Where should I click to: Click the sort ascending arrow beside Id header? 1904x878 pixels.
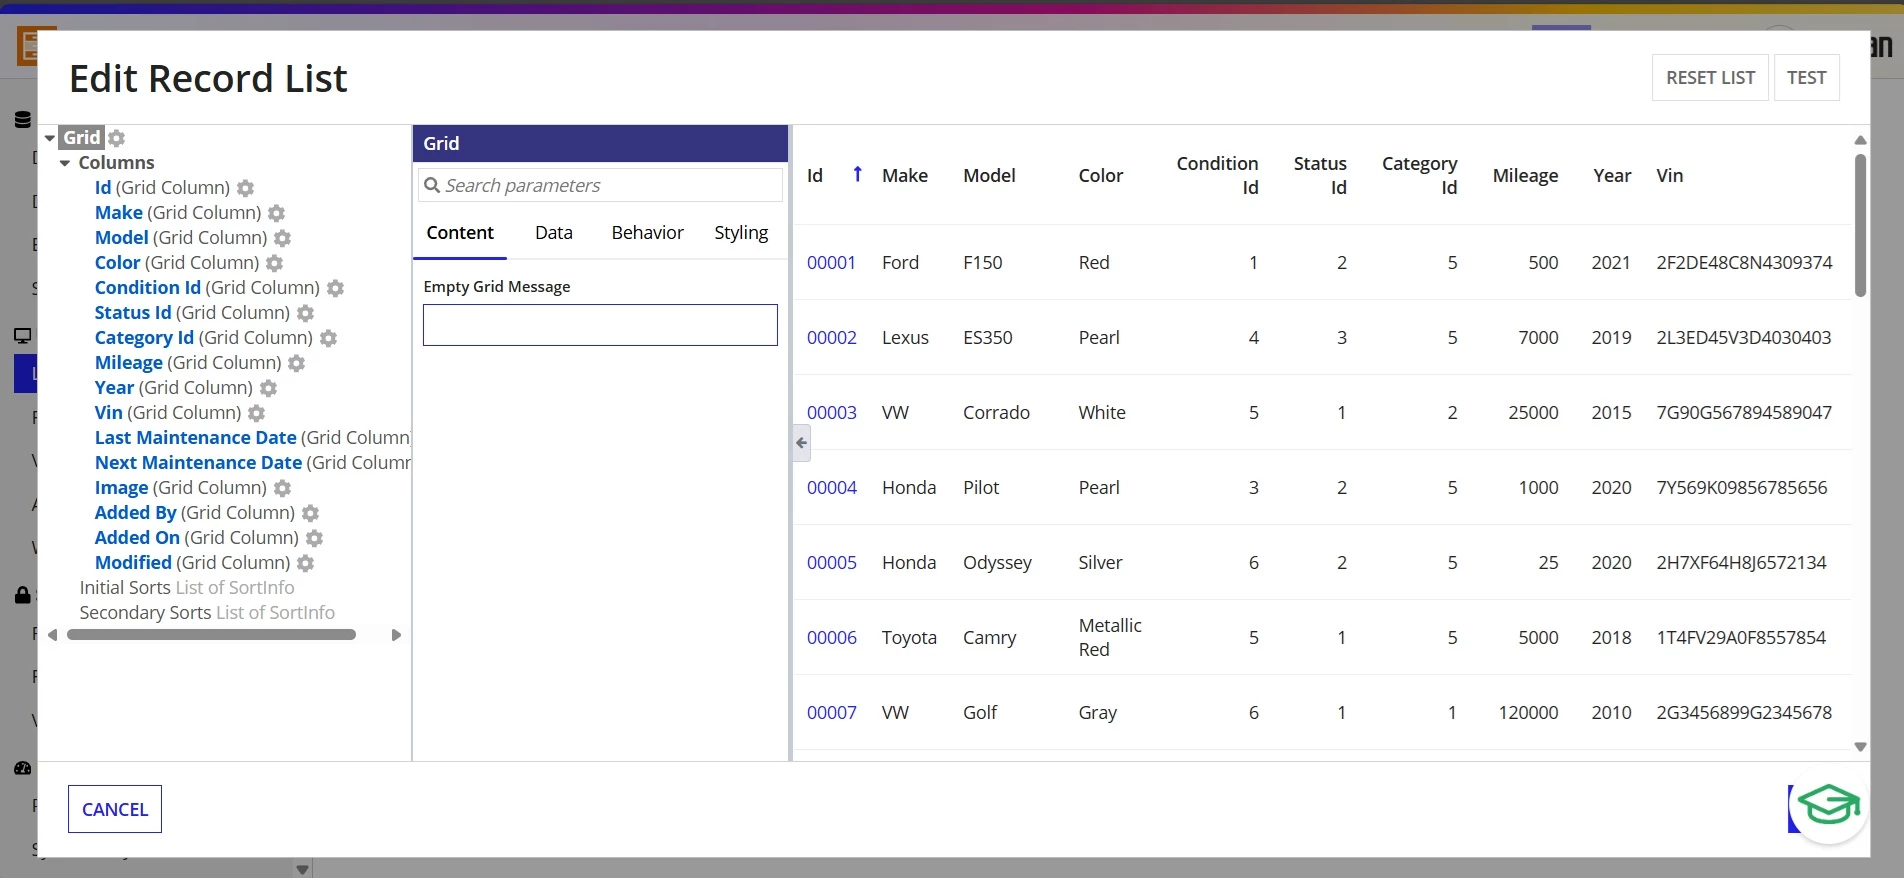click(857, 175)
